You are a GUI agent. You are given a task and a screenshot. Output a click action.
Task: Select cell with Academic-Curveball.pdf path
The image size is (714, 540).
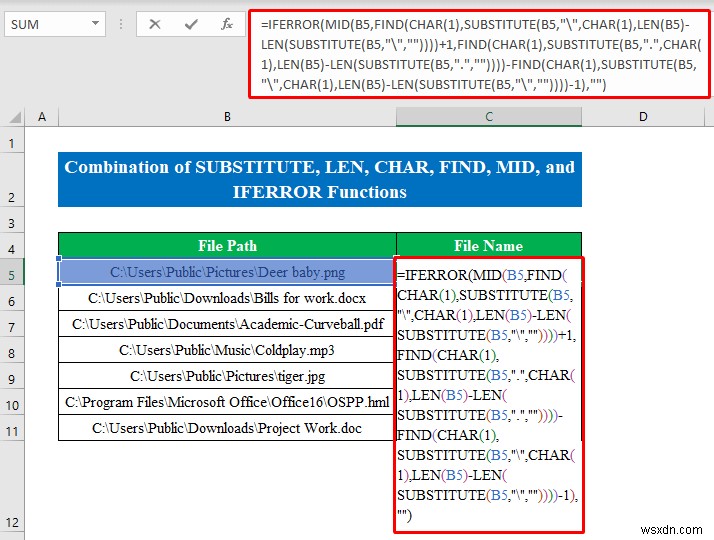[227, 324]
